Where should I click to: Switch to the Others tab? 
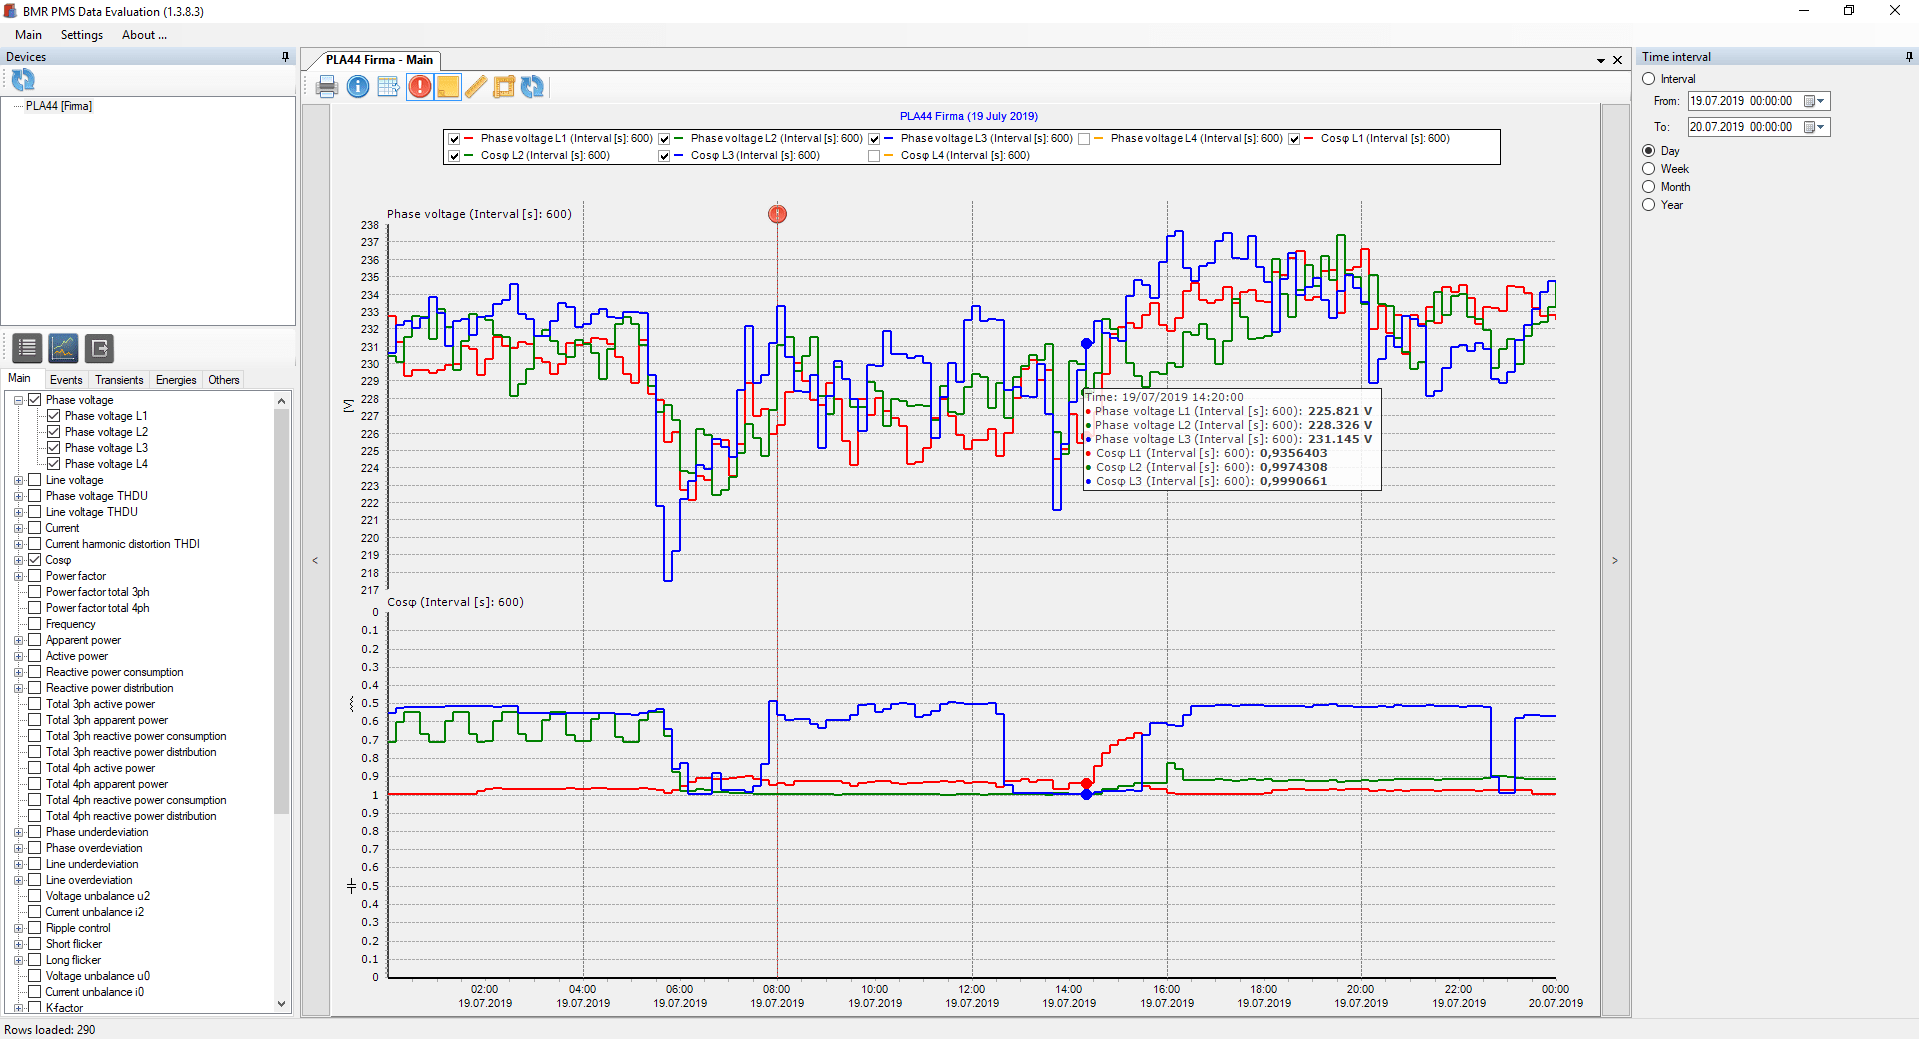(224, 380)
